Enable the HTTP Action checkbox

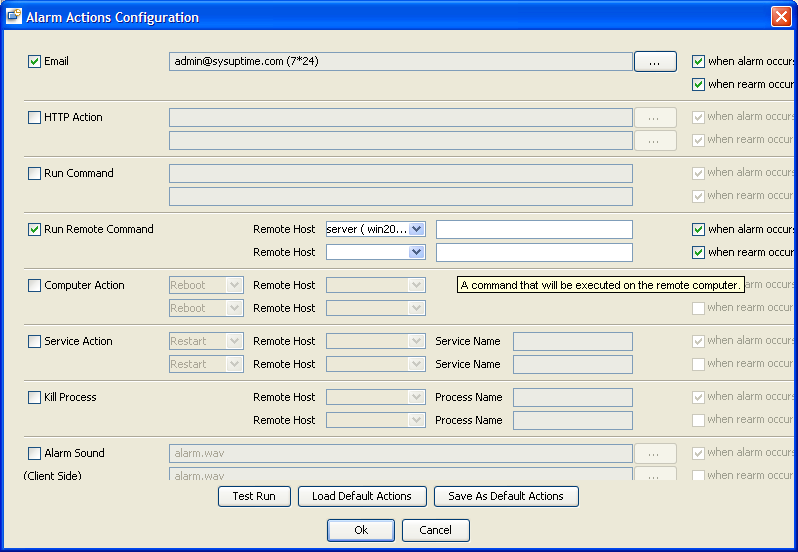point(35,118)
